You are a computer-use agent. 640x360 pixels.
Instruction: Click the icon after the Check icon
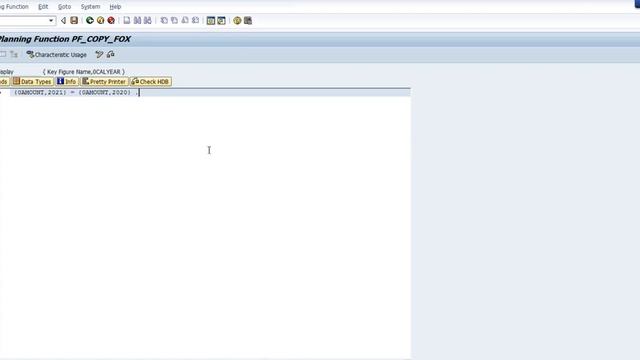pyautogui.click(x=110, y=54)
